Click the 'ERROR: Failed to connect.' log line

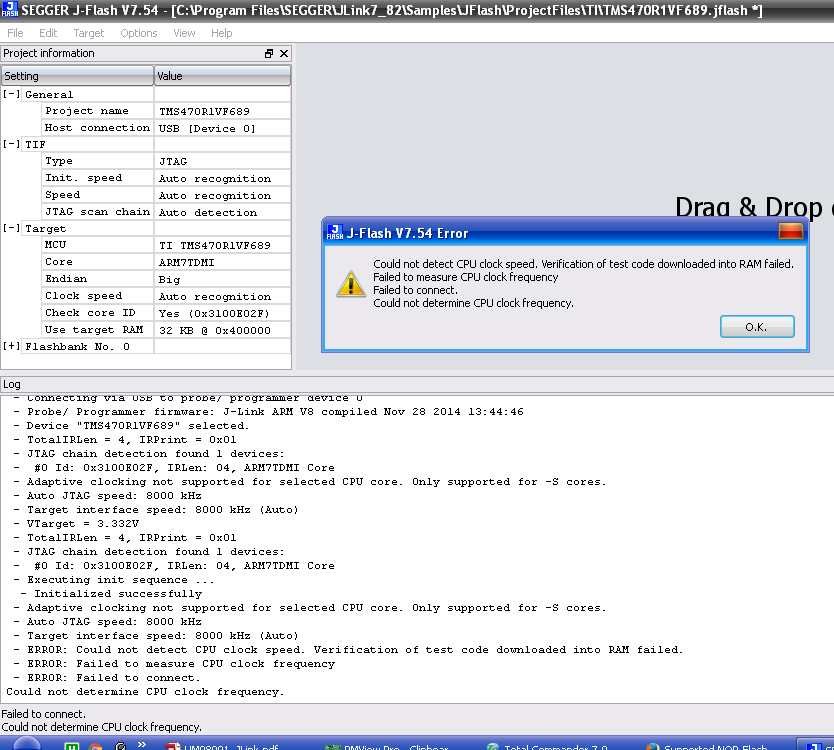click(106, 678)
